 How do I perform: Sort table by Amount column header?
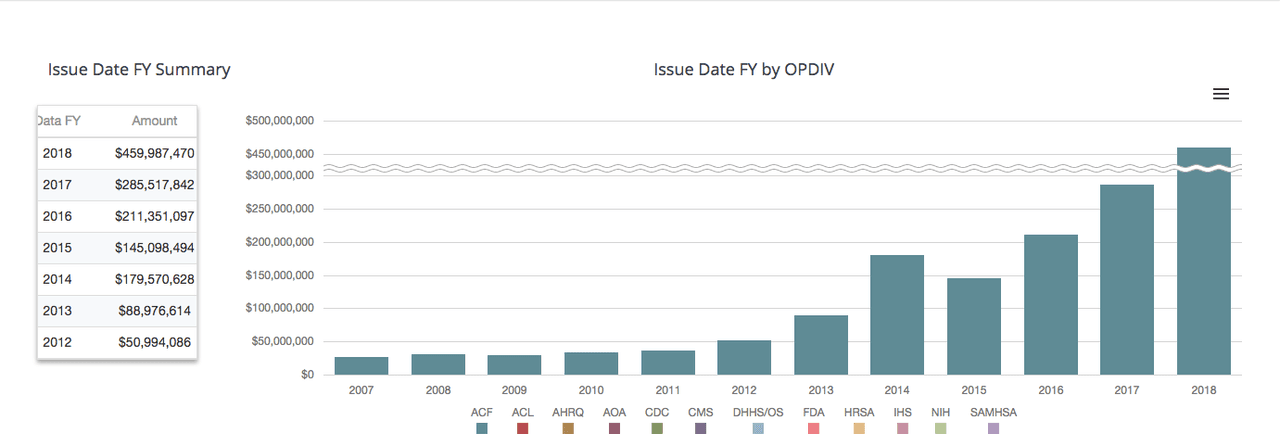pyautogui.click(x=154, y=121)
